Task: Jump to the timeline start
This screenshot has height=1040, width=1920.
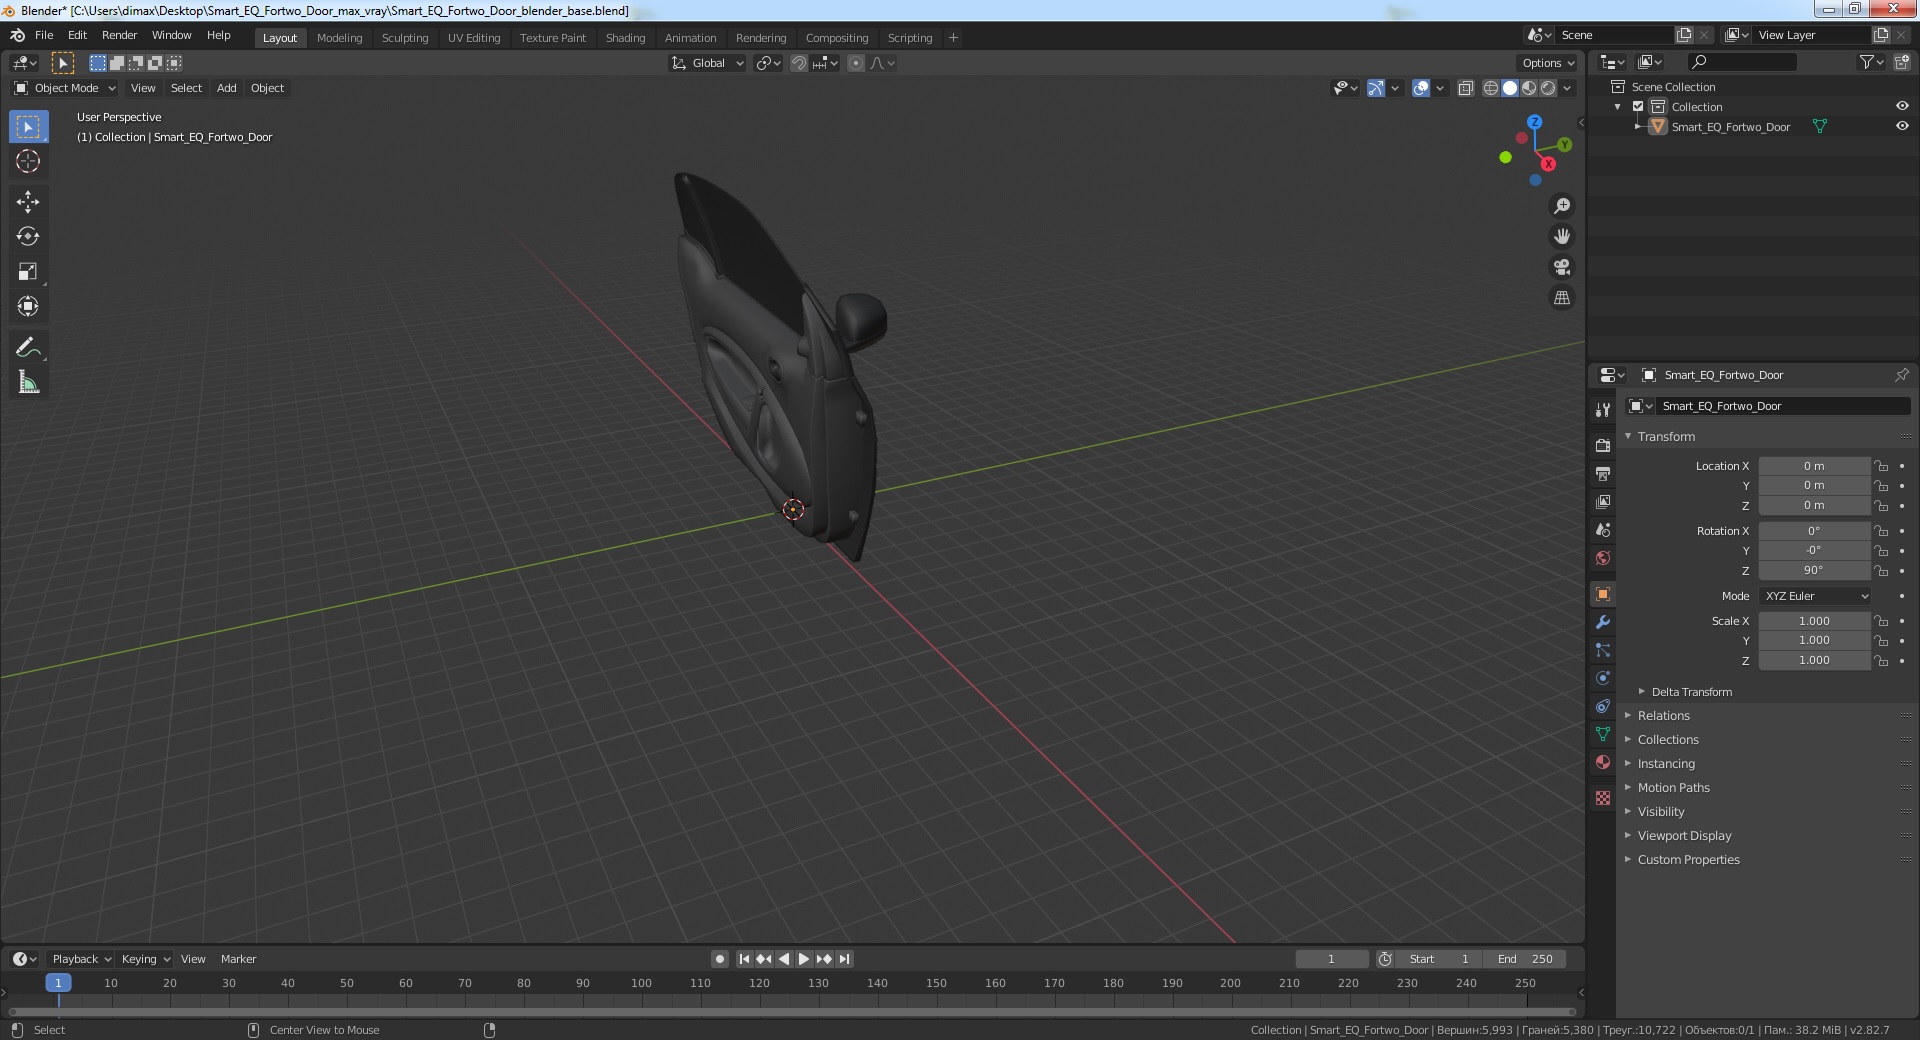Action: (744, 959)
